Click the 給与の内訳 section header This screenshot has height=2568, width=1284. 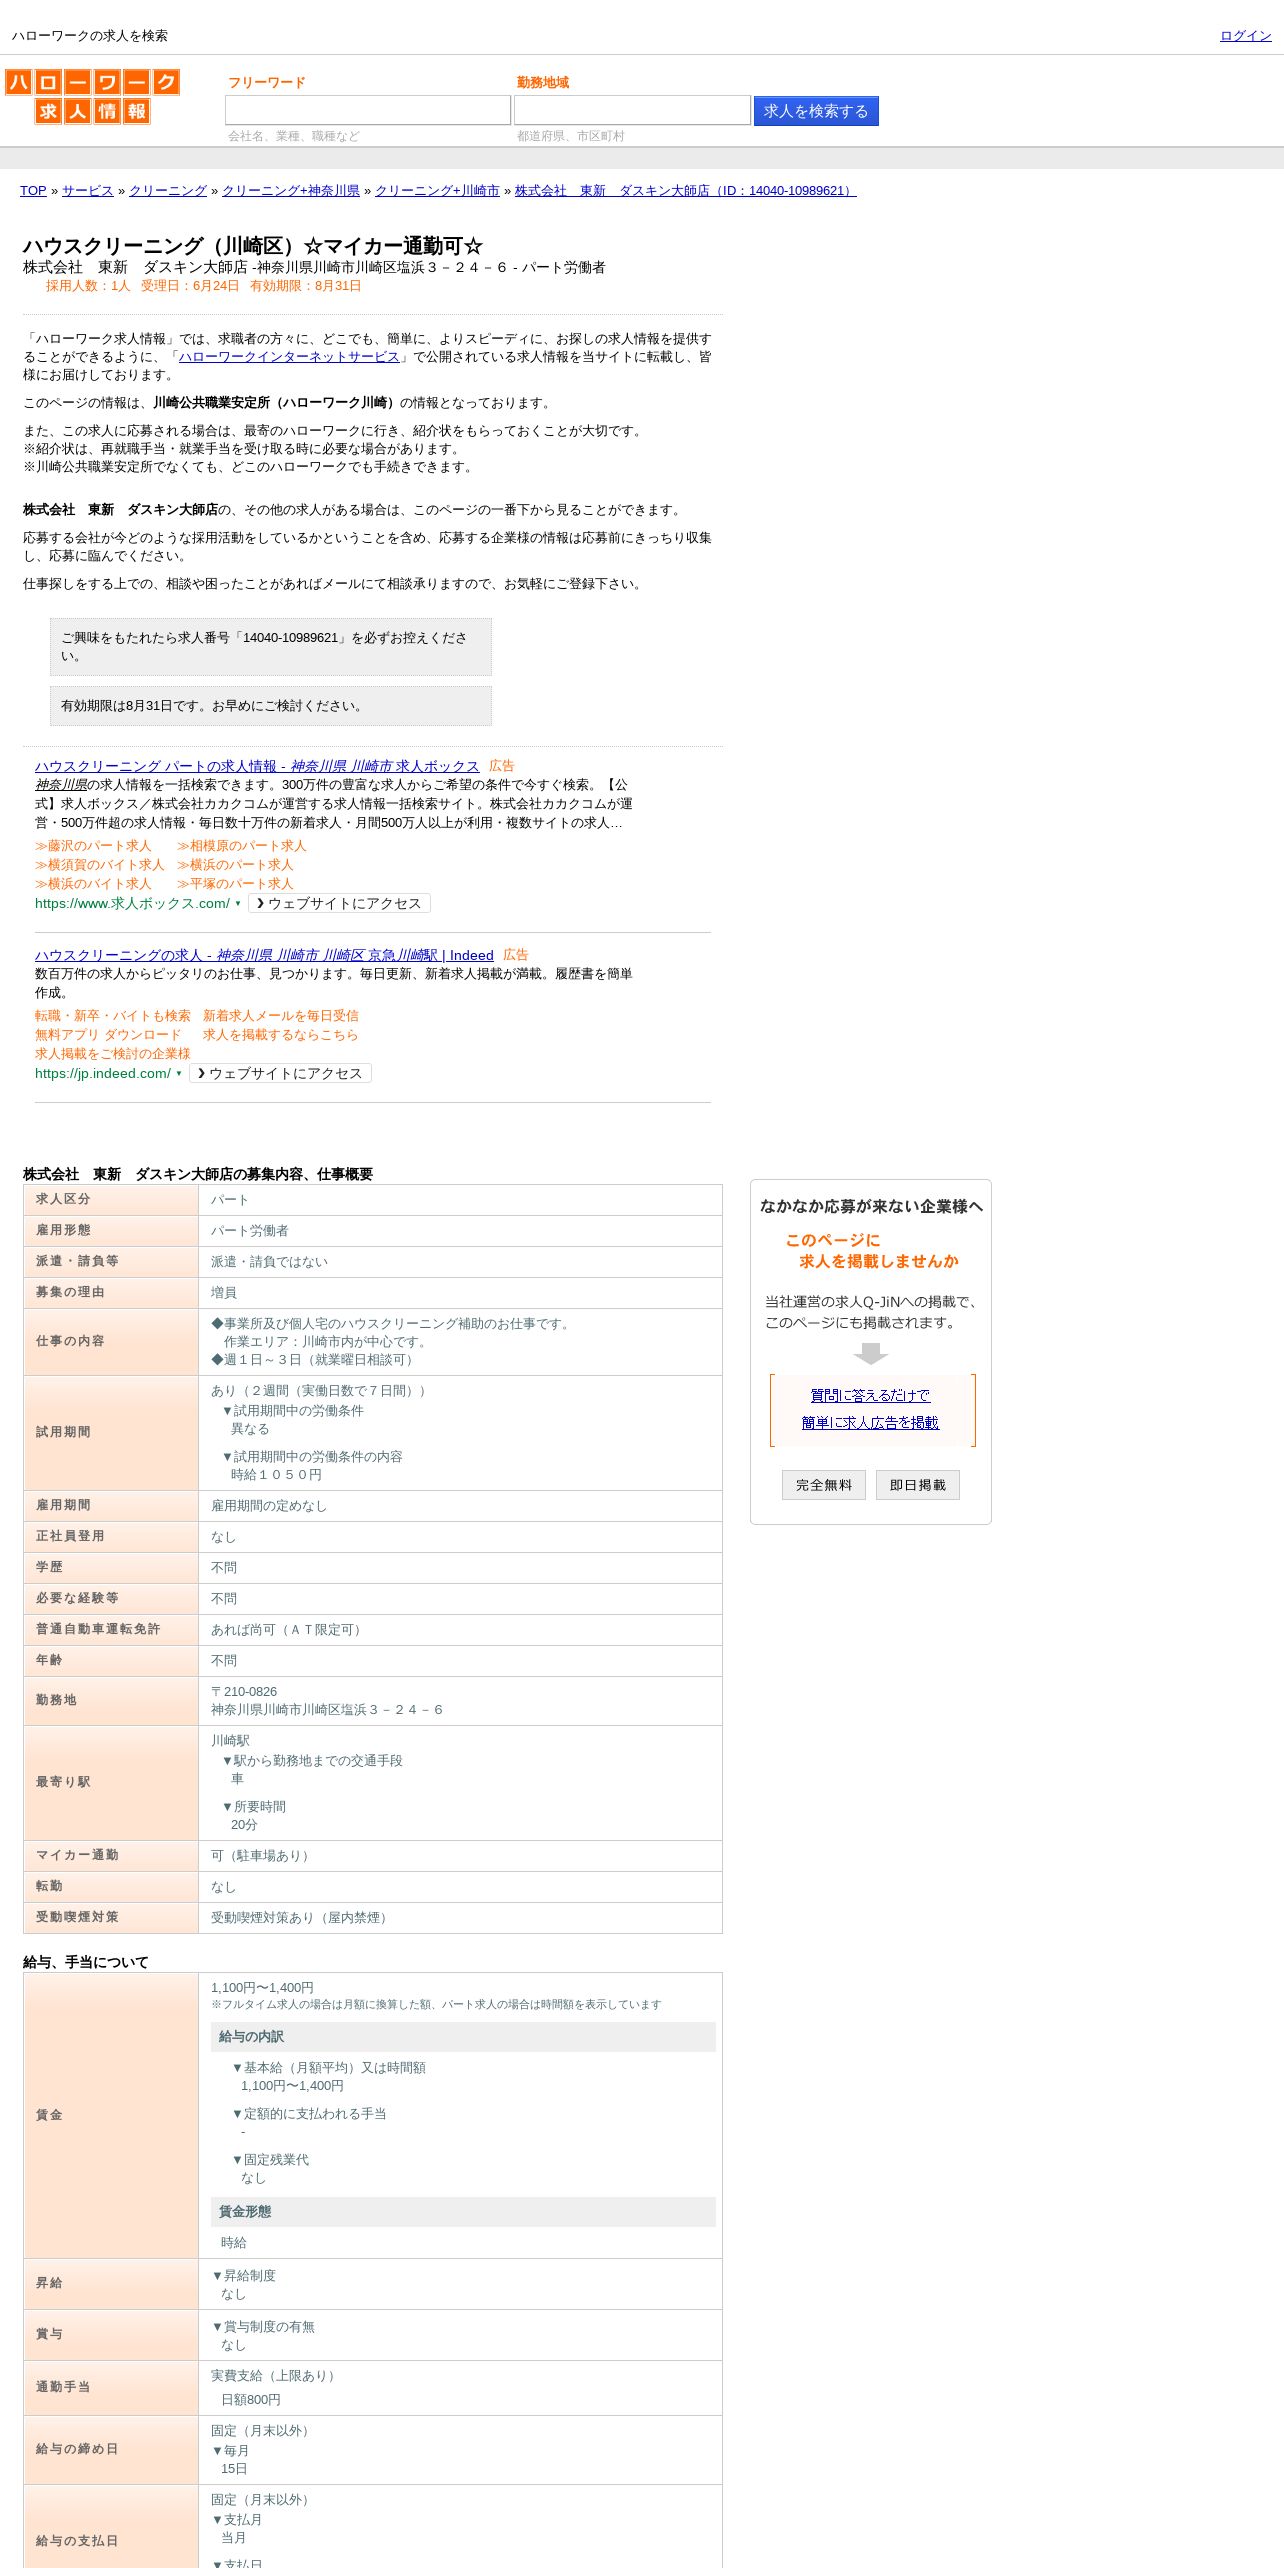coord(463,2037)
